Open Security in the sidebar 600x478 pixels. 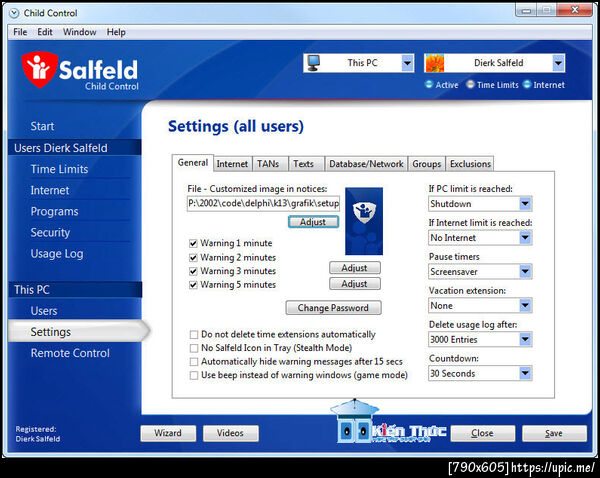50,233
